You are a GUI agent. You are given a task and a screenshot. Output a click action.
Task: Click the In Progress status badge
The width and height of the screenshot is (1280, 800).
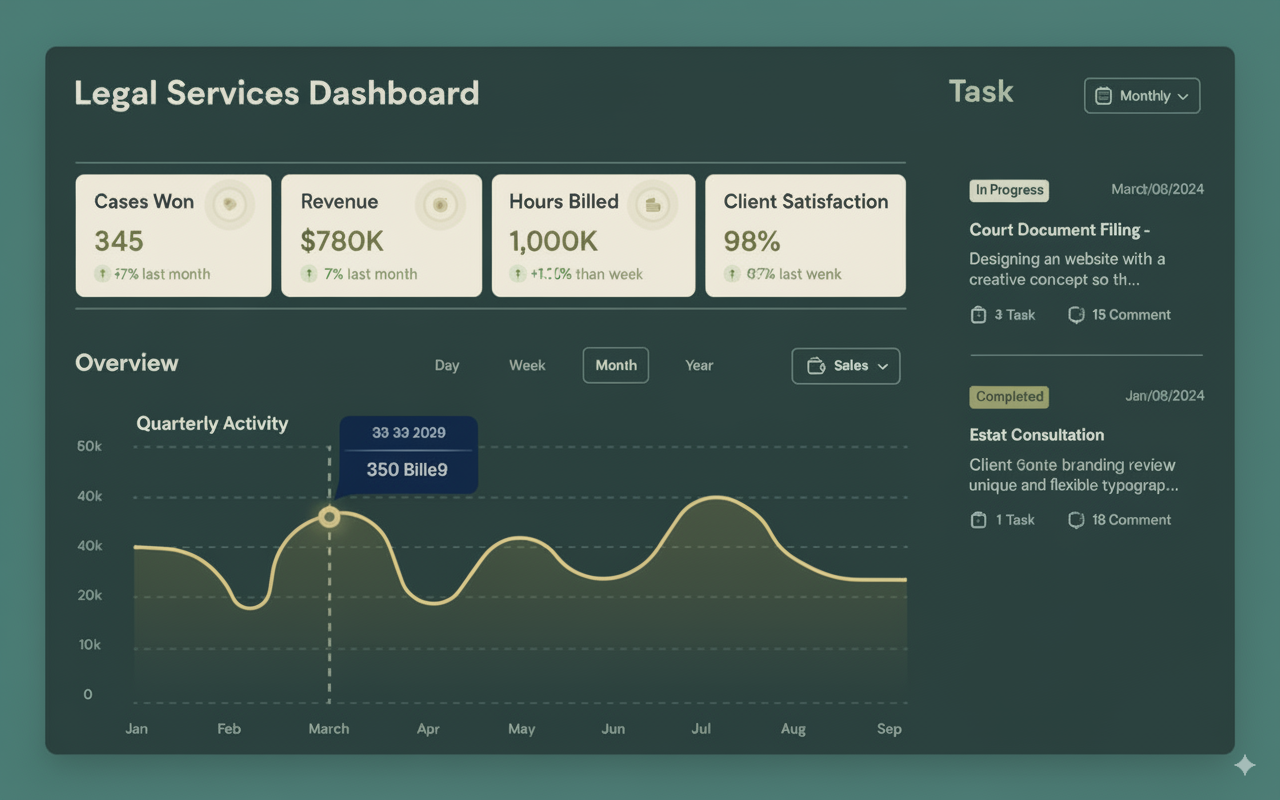tap(1009, 190)
